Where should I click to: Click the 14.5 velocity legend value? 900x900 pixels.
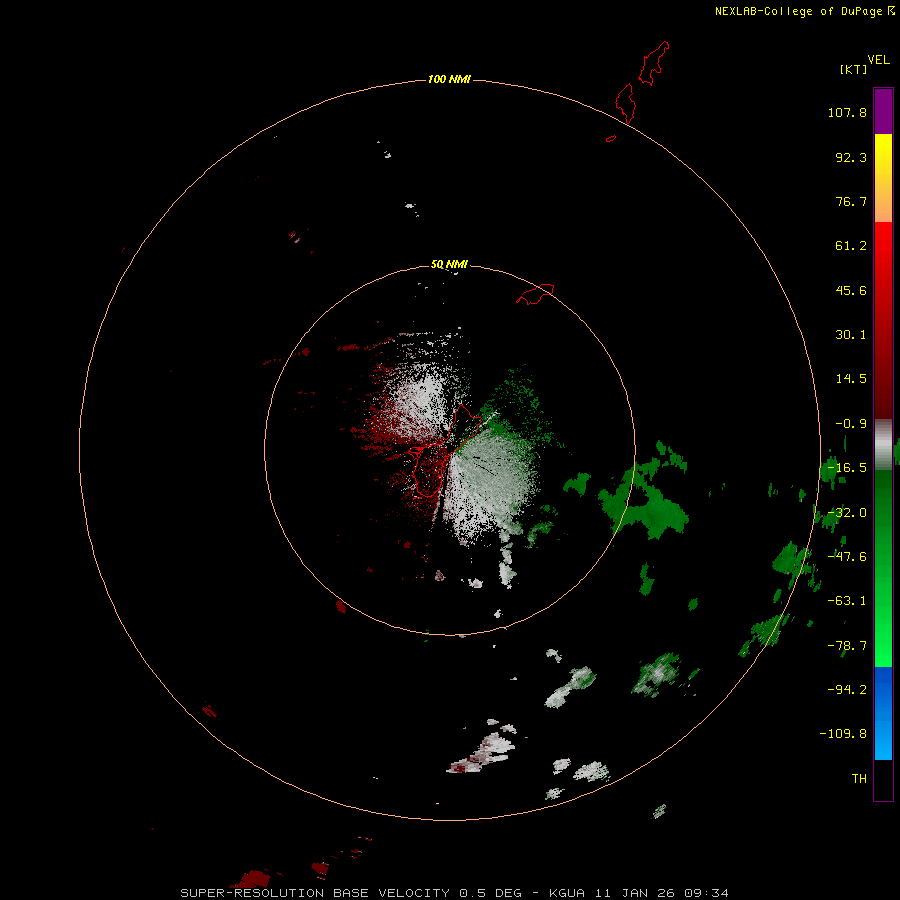[x=851, y=379]
